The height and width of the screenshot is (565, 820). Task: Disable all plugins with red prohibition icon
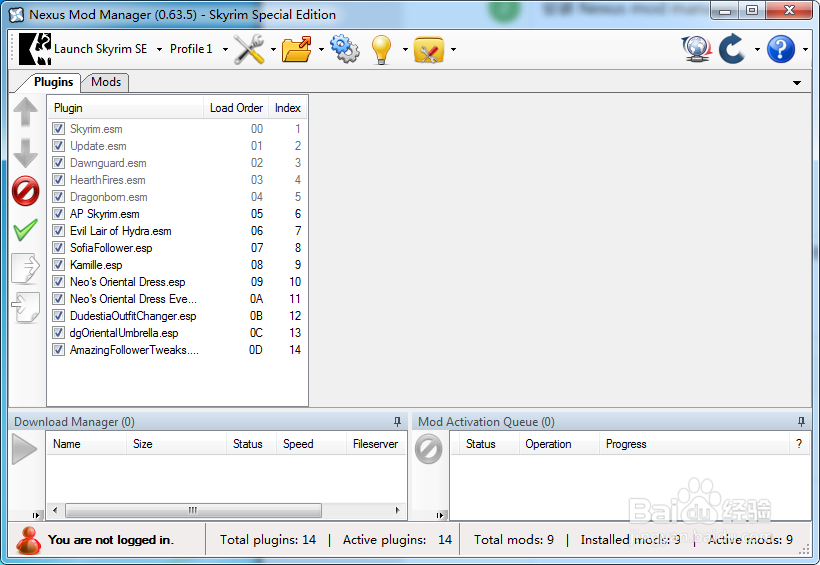tap(26, 190)
